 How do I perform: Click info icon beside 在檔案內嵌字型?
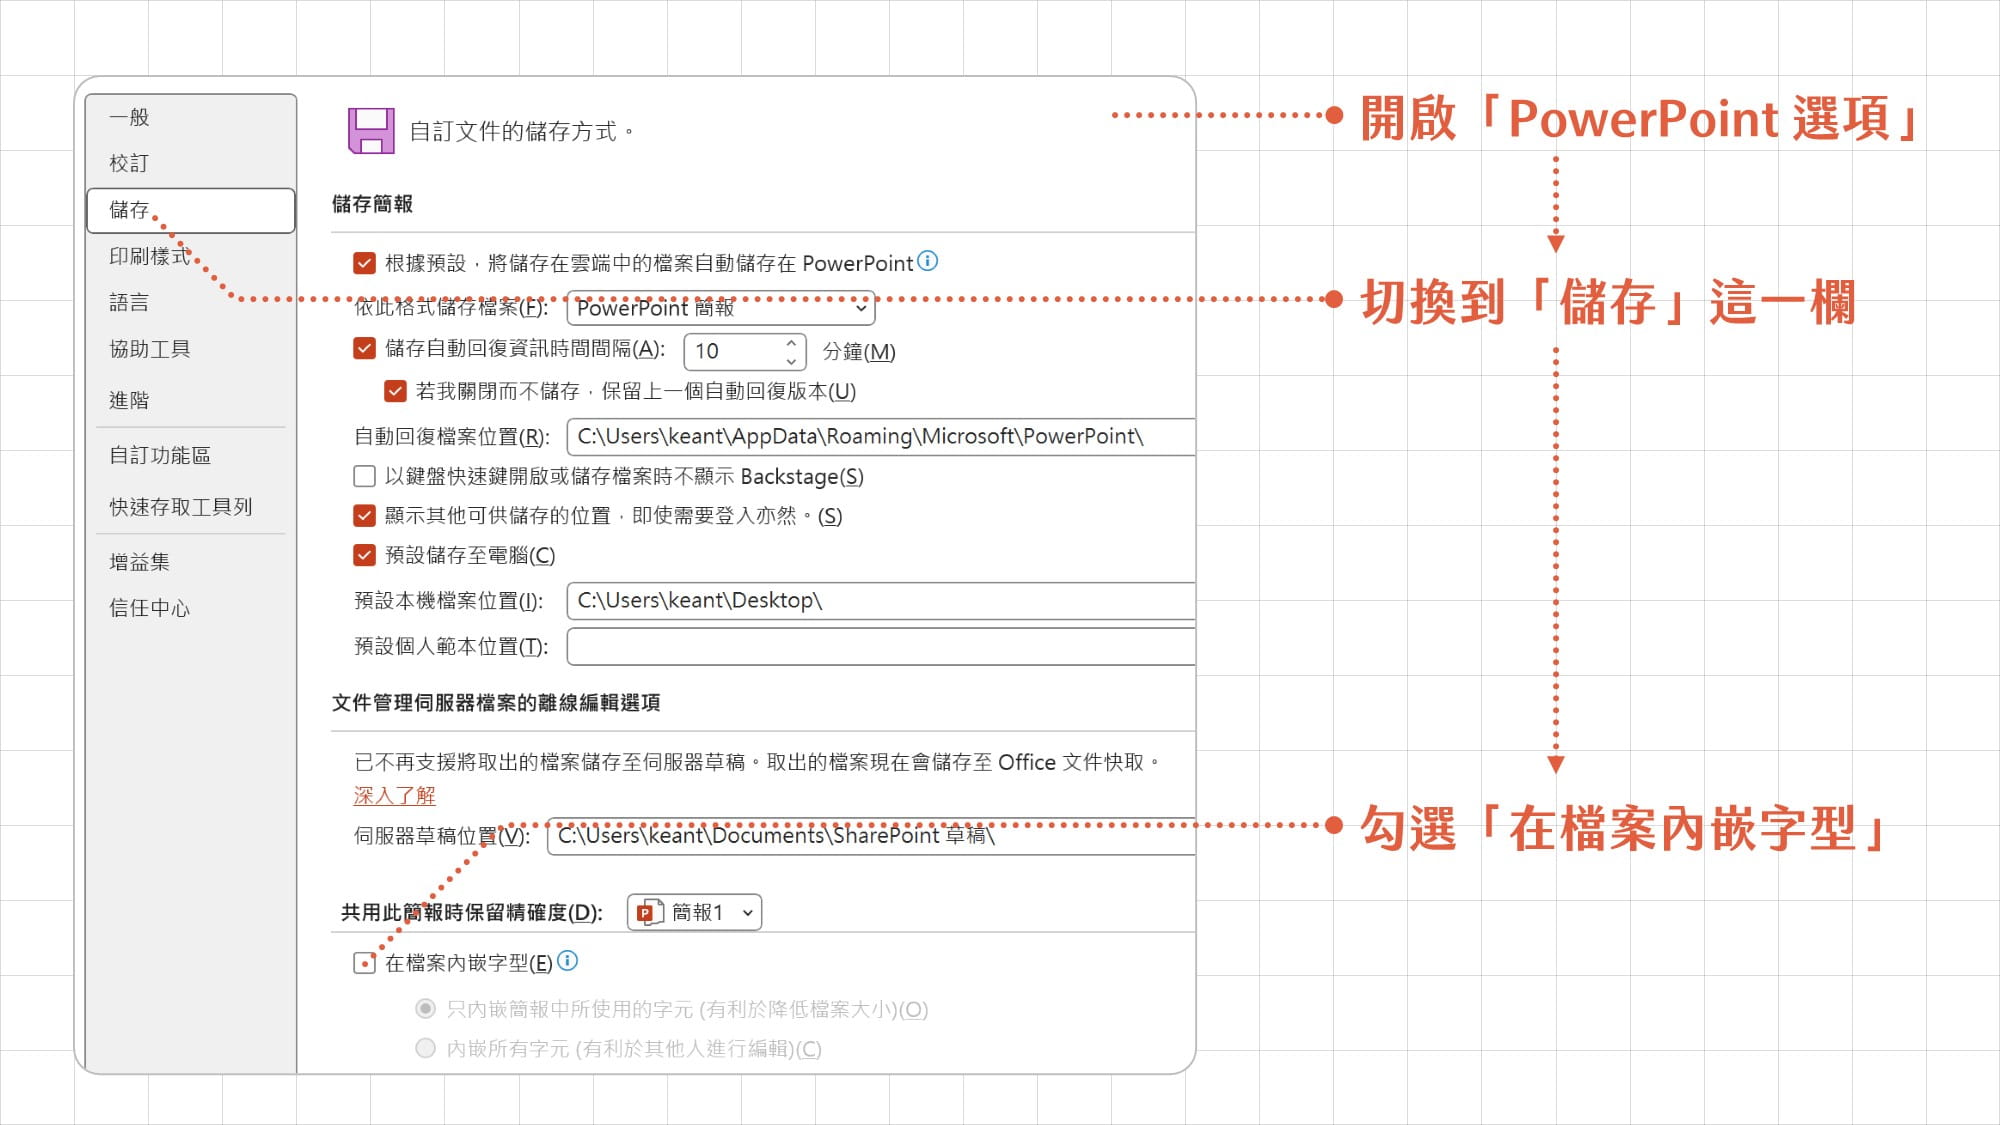tap(567, 961)
